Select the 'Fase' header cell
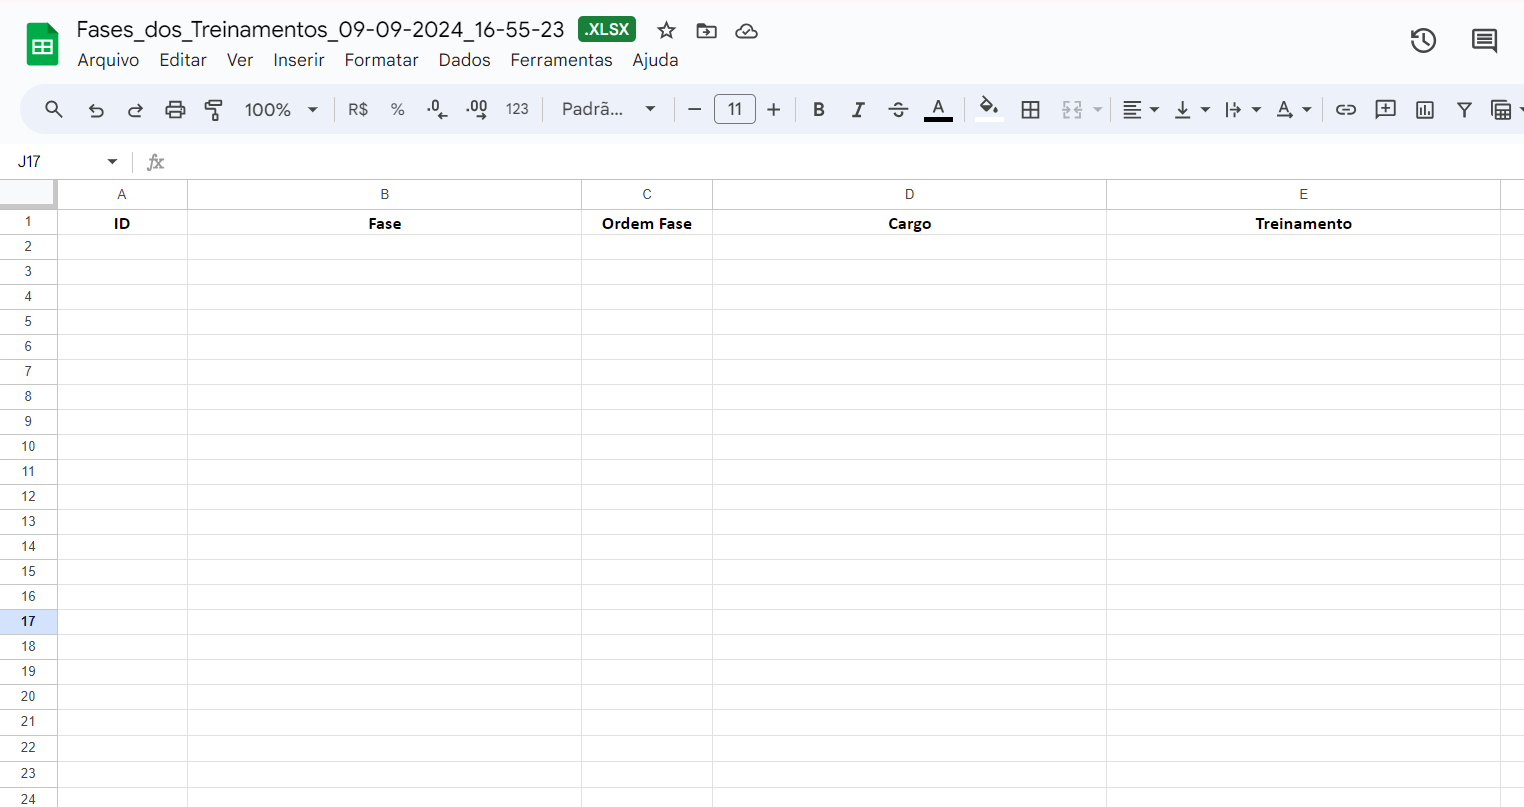 [x=384, y=223]
